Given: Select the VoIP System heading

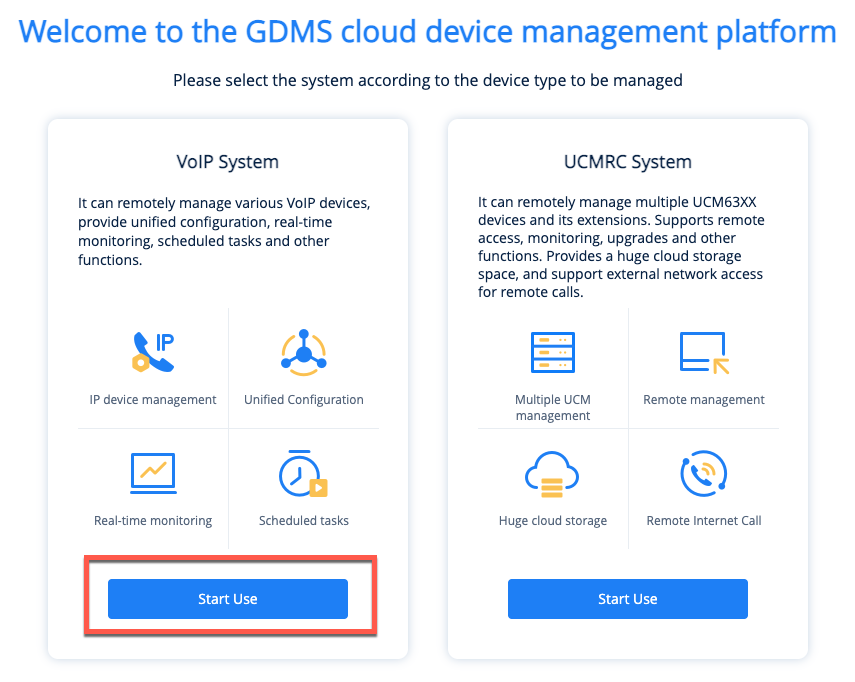Looking at the screenshot, I should click(227, 162).
